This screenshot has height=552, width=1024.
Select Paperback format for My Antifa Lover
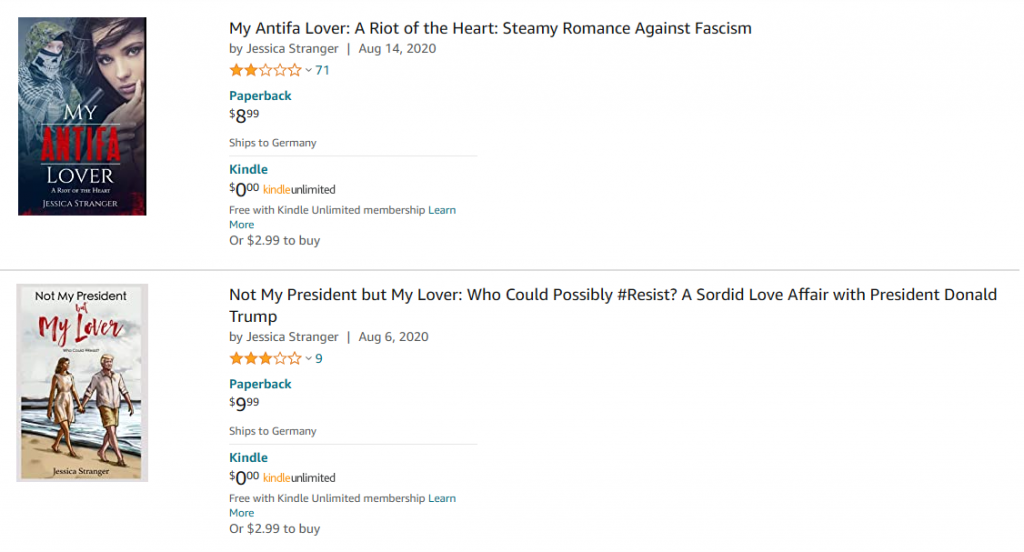click(x=260, y=96)
